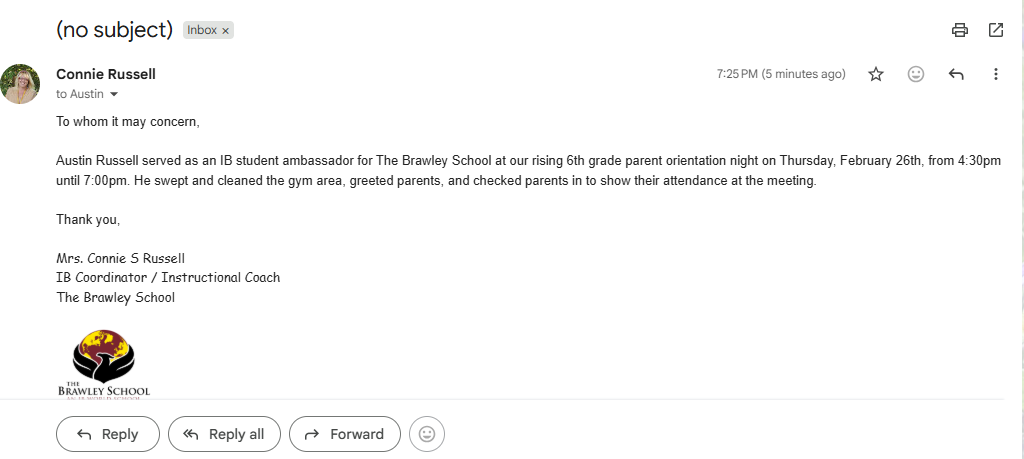Image resolution: width=1024 pixels, height=459 pixels.
Task: Hit the Forward button
Action: coord(344,434)
